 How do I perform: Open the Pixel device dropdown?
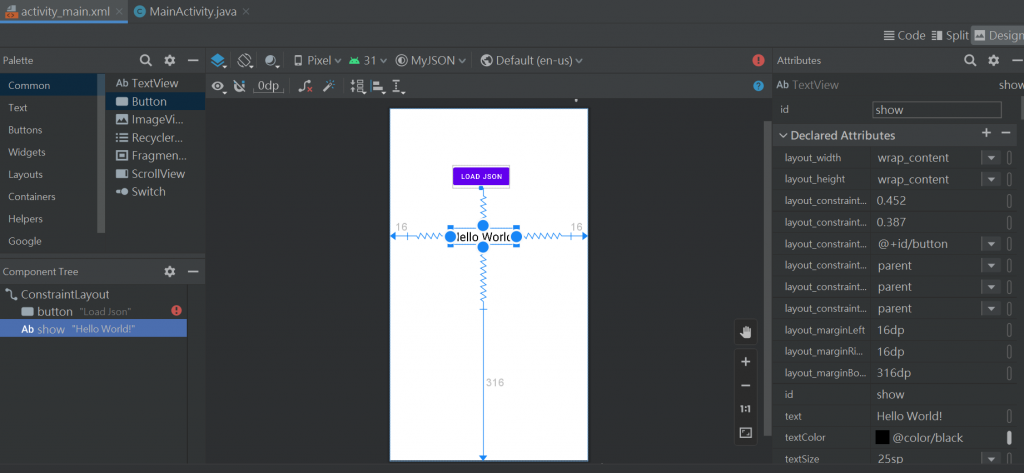click(x=317, y=61)
